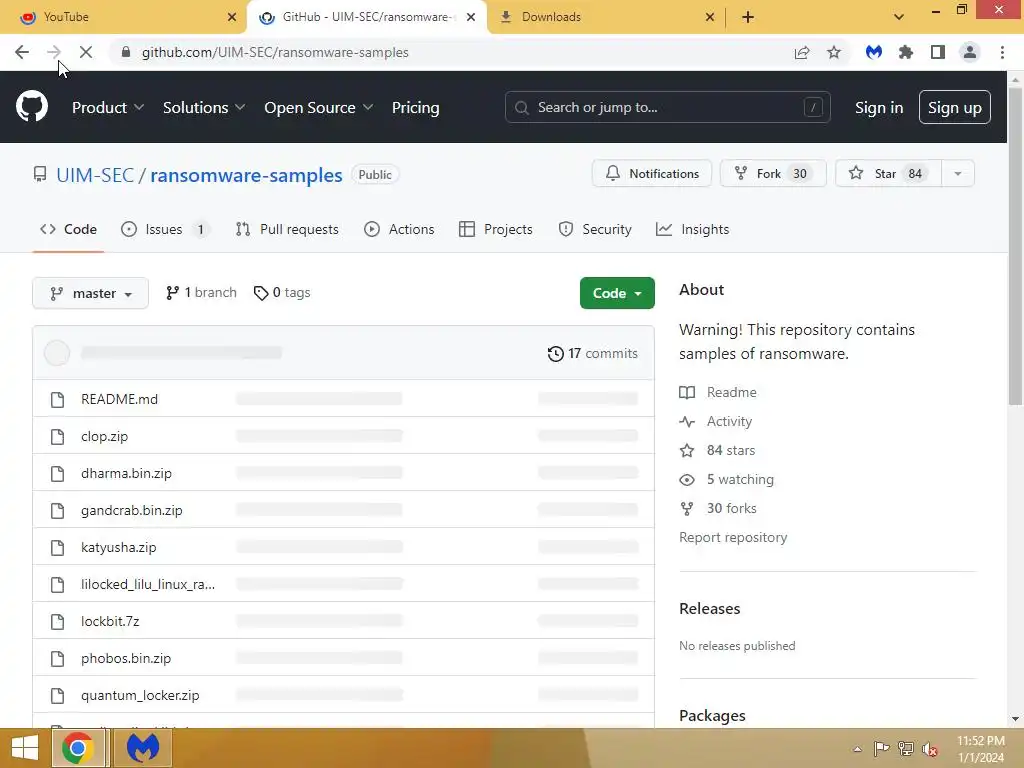The image size is (1024, 768).
Task: Open a new browser tab
Action: point(748,17)
